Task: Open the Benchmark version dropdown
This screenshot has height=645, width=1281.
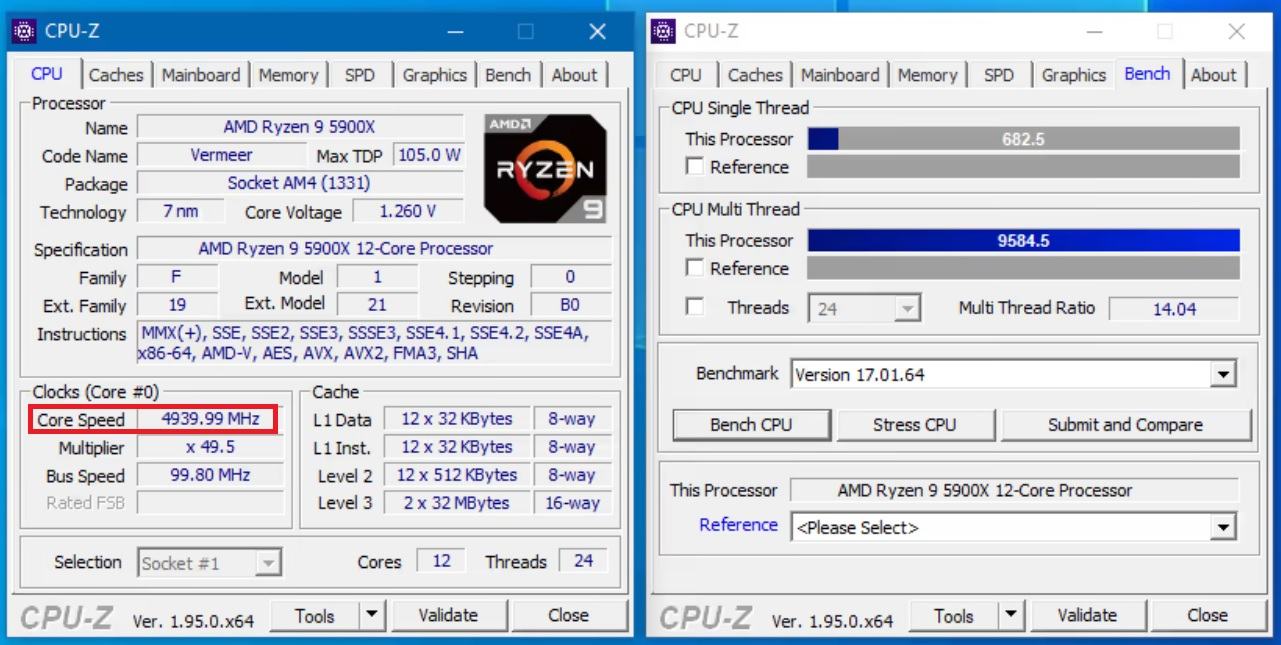Action: (x=1222, y=375)
